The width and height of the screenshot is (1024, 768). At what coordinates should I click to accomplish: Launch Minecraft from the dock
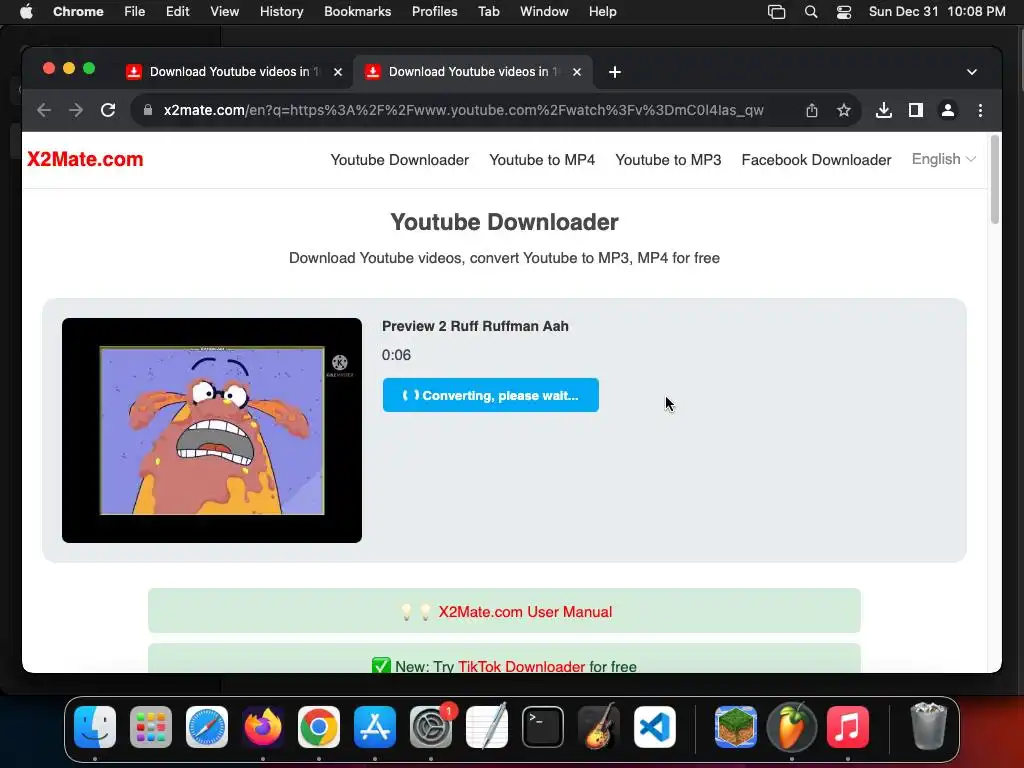[x=735, y=727]
